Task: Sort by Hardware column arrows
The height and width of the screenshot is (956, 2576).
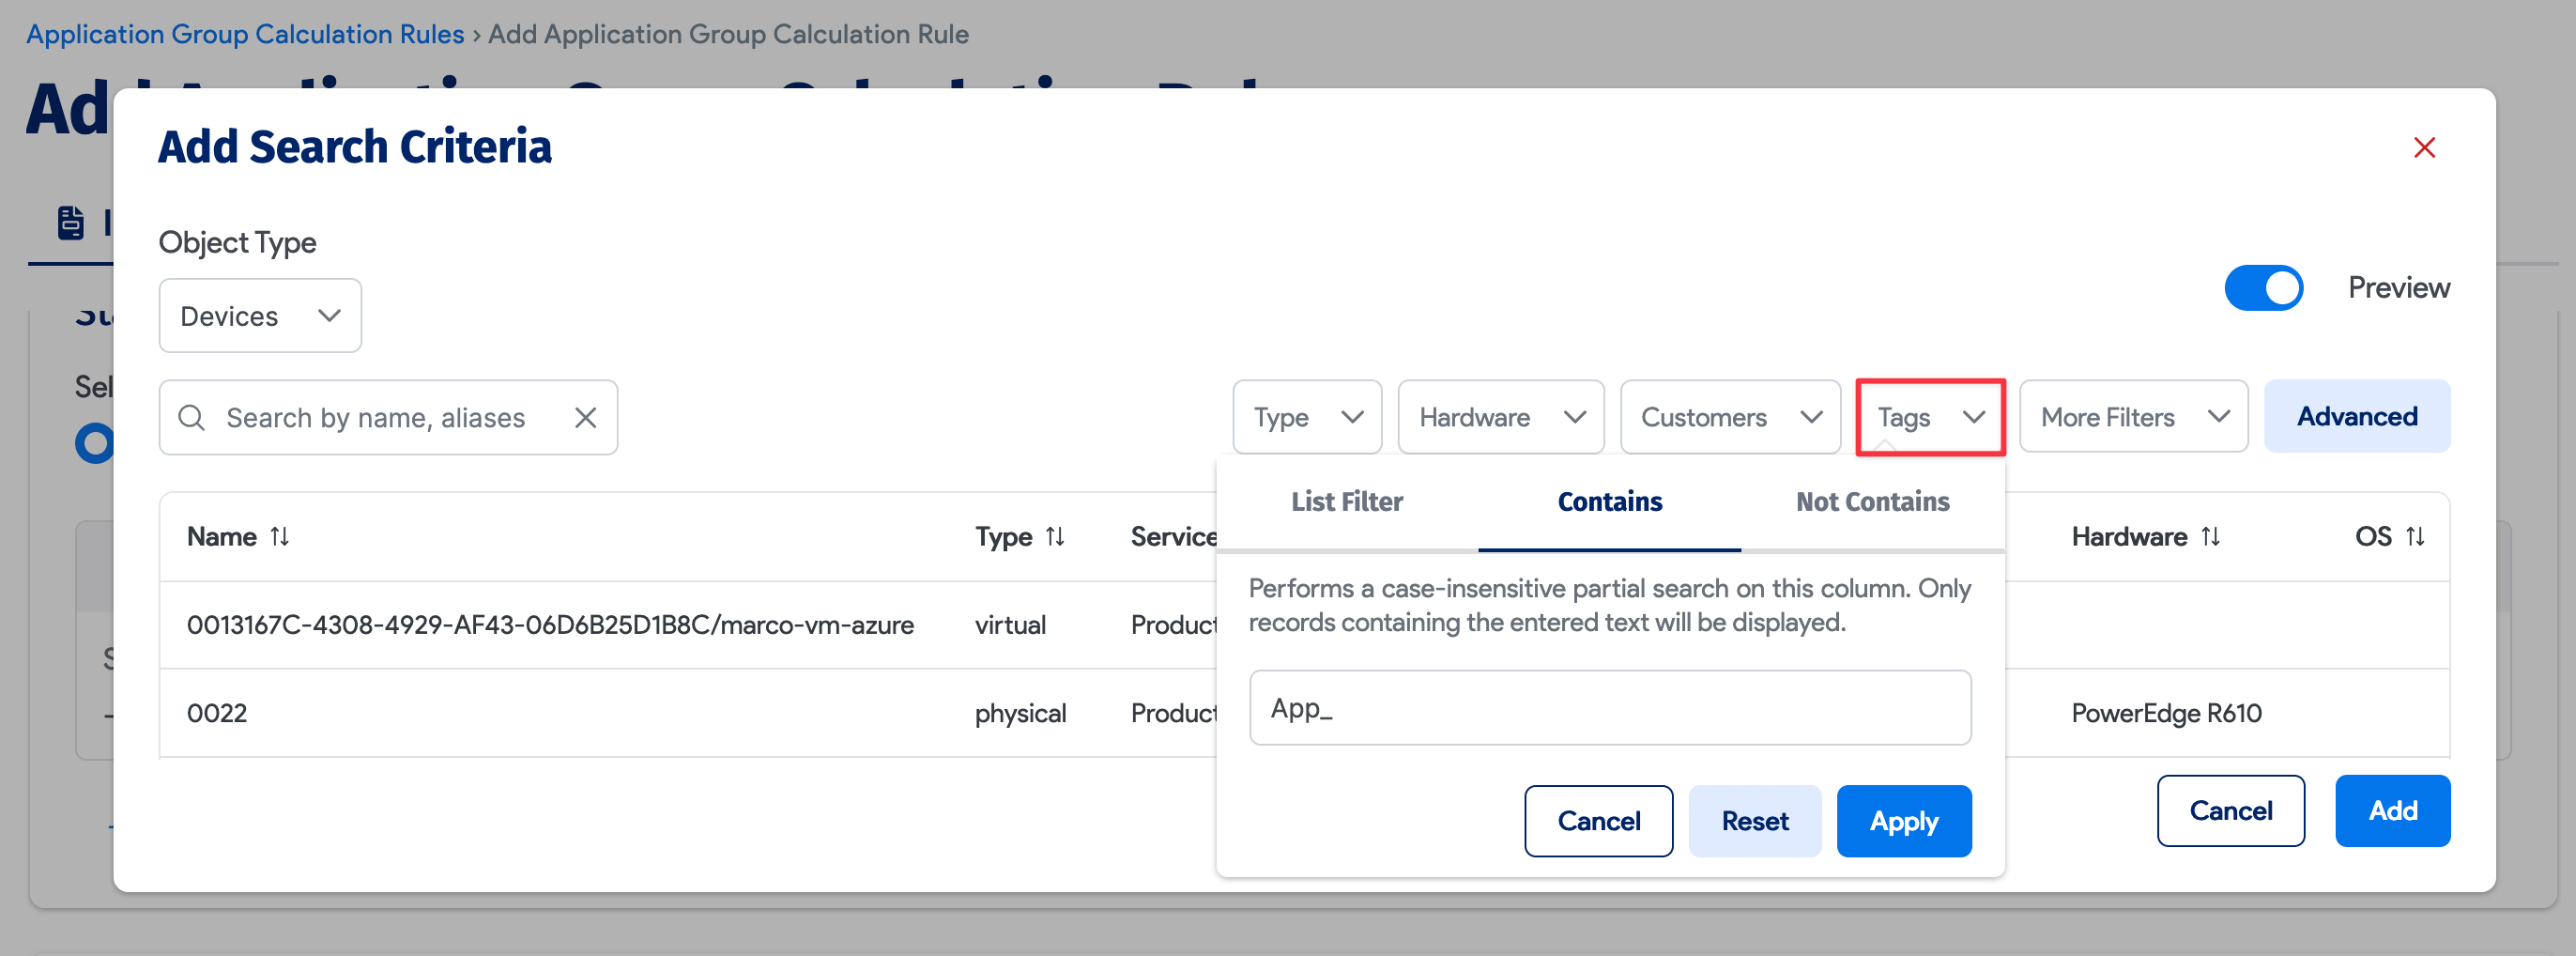Action: [2211, 537]
